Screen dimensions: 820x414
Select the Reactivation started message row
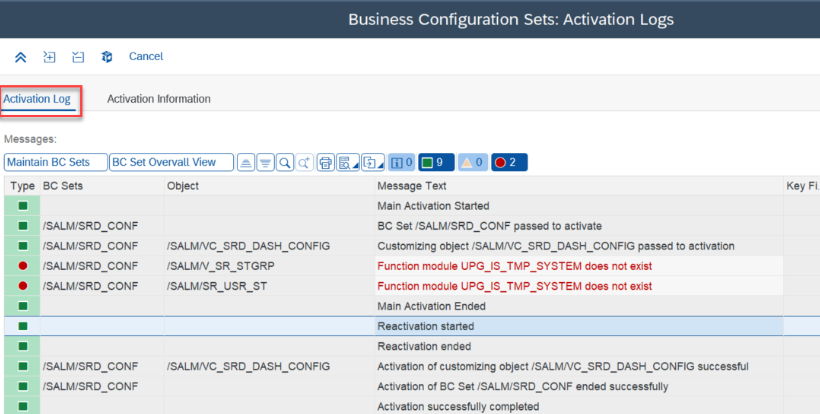[x=412, y=326]
